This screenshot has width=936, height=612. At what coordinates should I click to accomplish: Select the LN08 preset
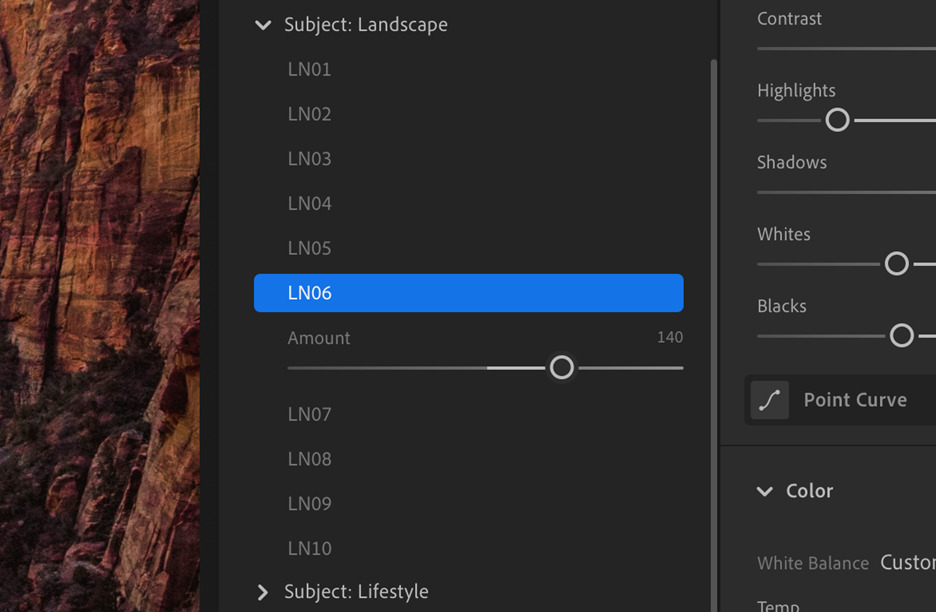[309, 458]
